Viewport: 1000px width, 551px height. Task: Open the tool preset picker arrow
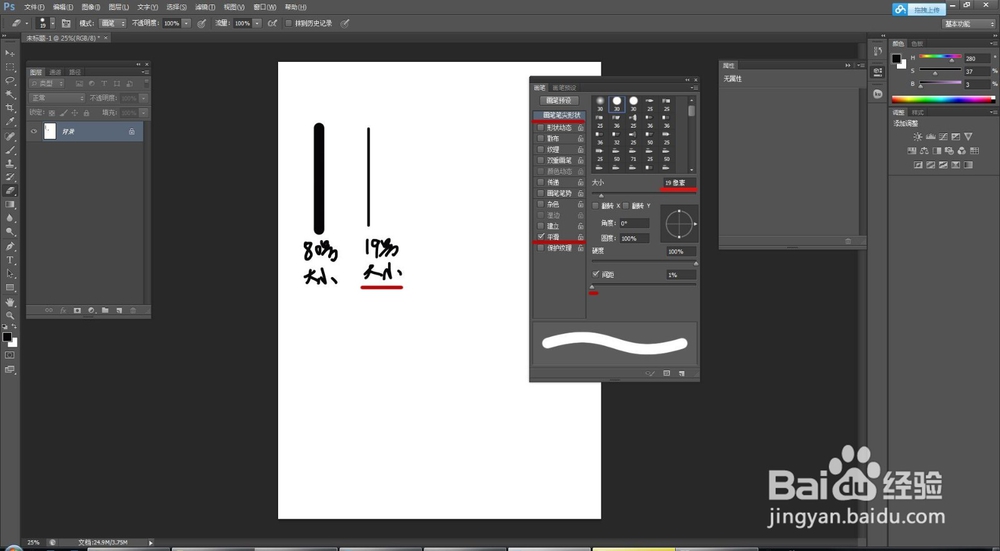point(27,24)
